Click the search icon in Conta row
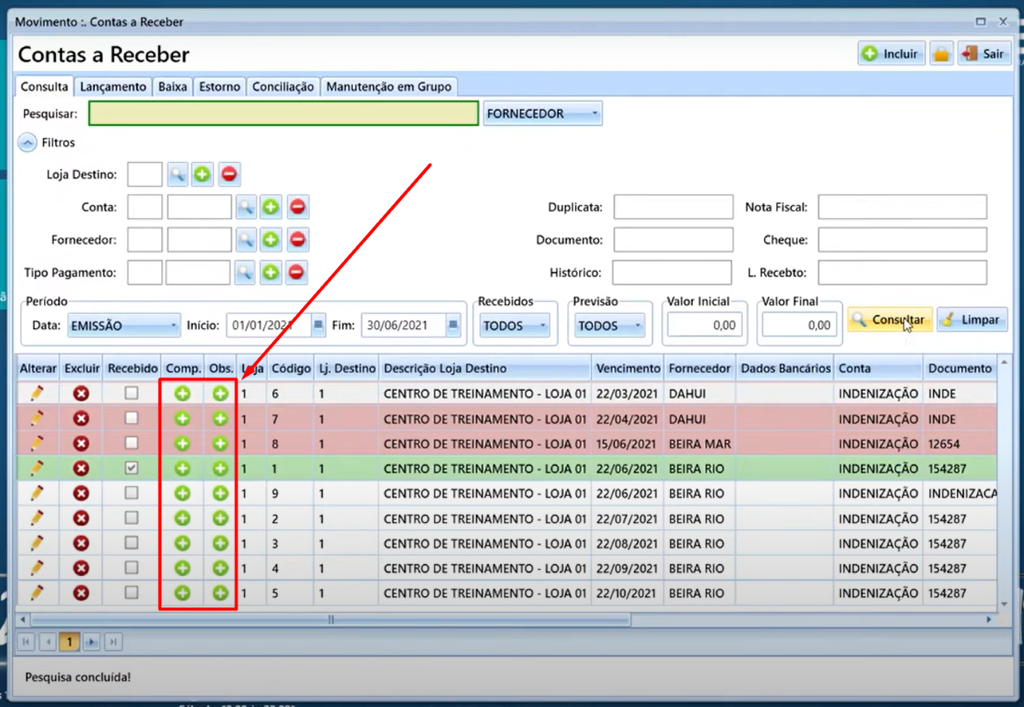 pos(246,208)
